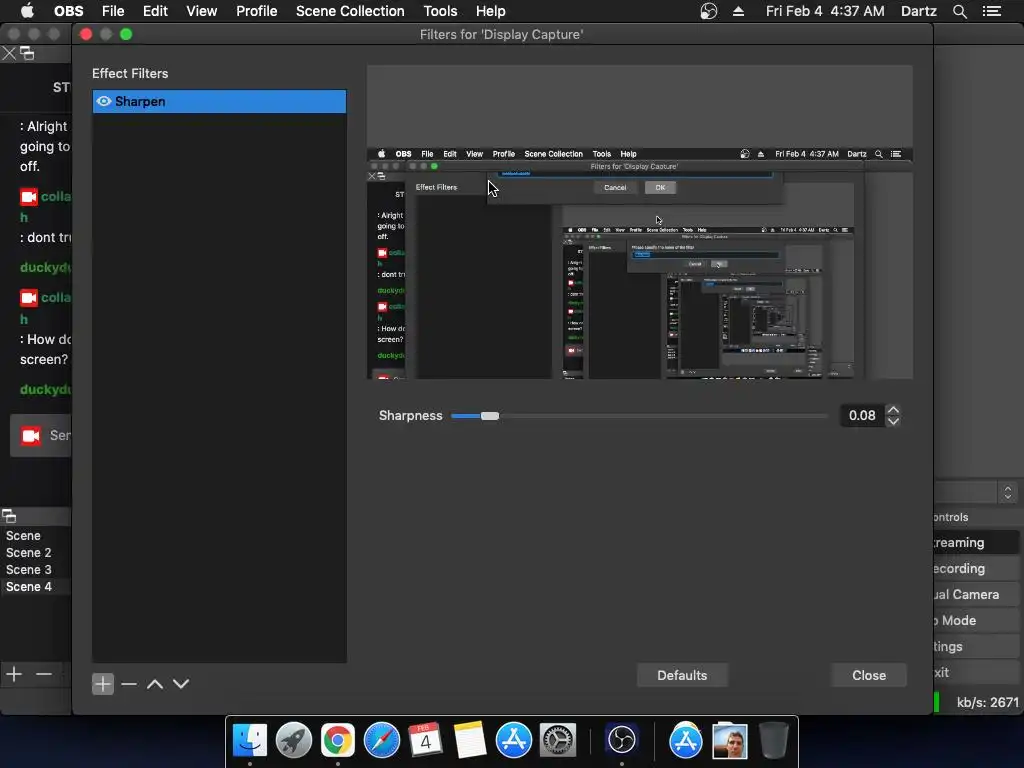The height and width of the screenshot is (768, 1024).
Task: Open the portrait photo item in the Dock
Action: [729, 741]
